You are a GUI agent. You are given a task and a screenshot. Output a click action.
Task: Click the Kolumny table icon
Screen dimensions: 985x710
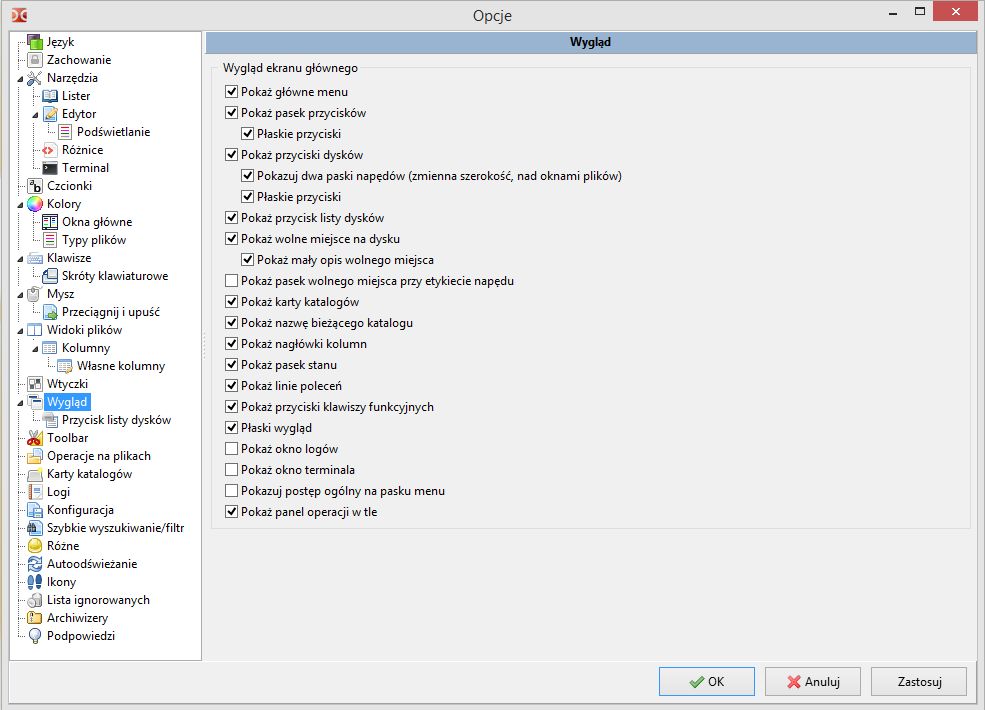[x=50, y=348]
